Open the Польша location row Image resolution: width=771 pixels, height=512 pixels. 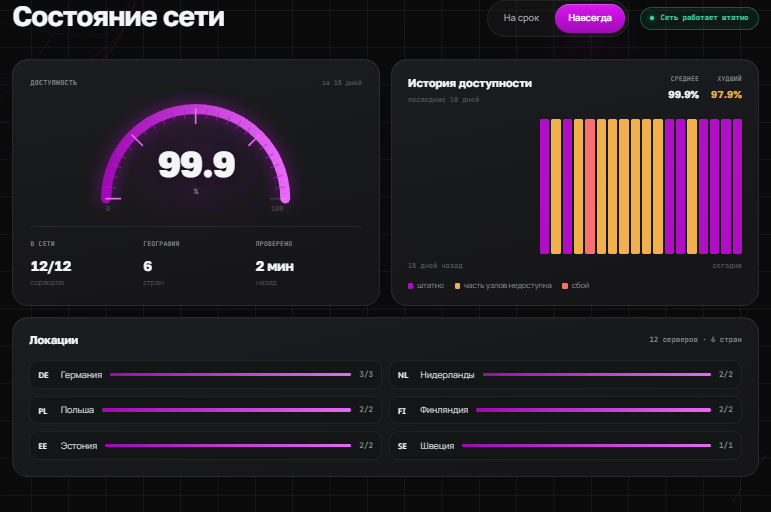(205, 410)
